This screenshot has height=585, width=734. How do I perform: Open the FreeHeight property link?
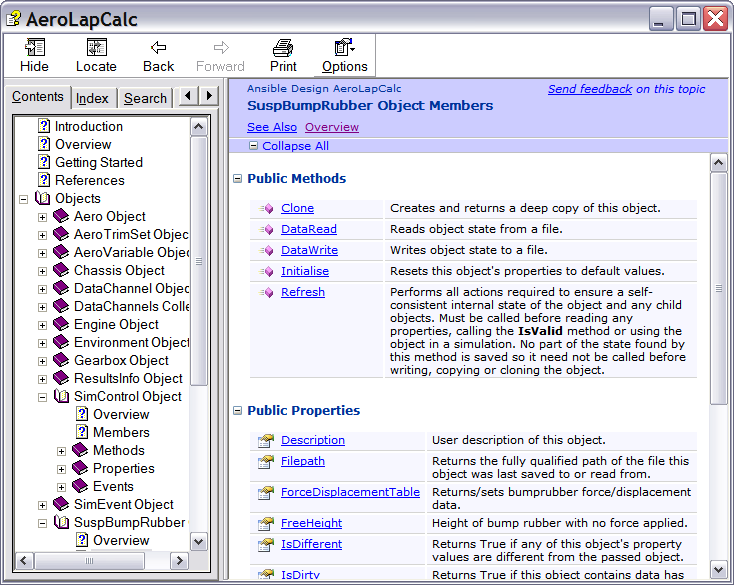(311, 523)
